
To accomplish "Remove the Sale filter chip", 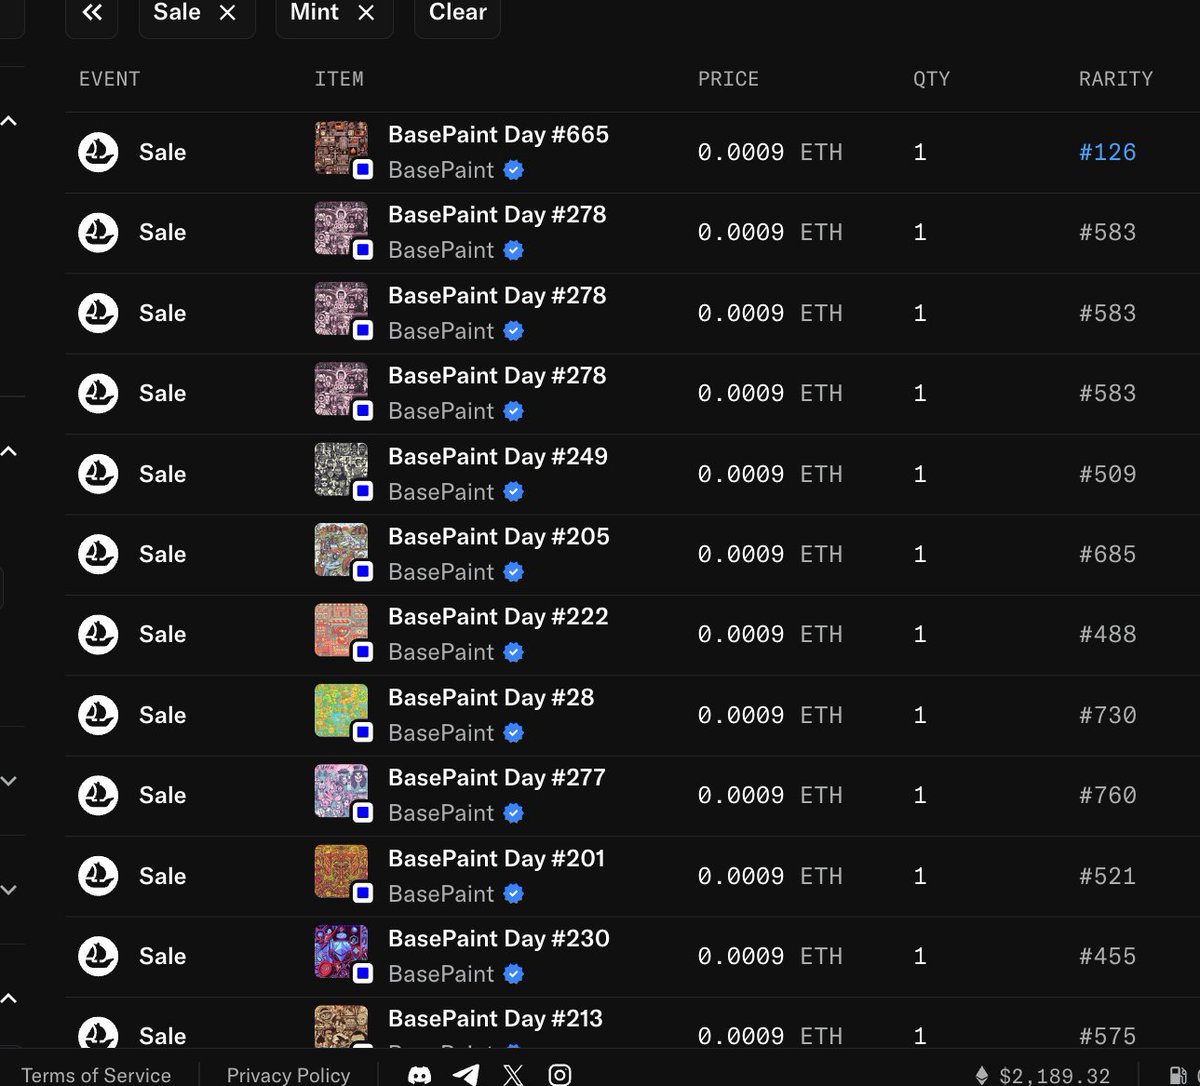I will click(x=228, y=13).
